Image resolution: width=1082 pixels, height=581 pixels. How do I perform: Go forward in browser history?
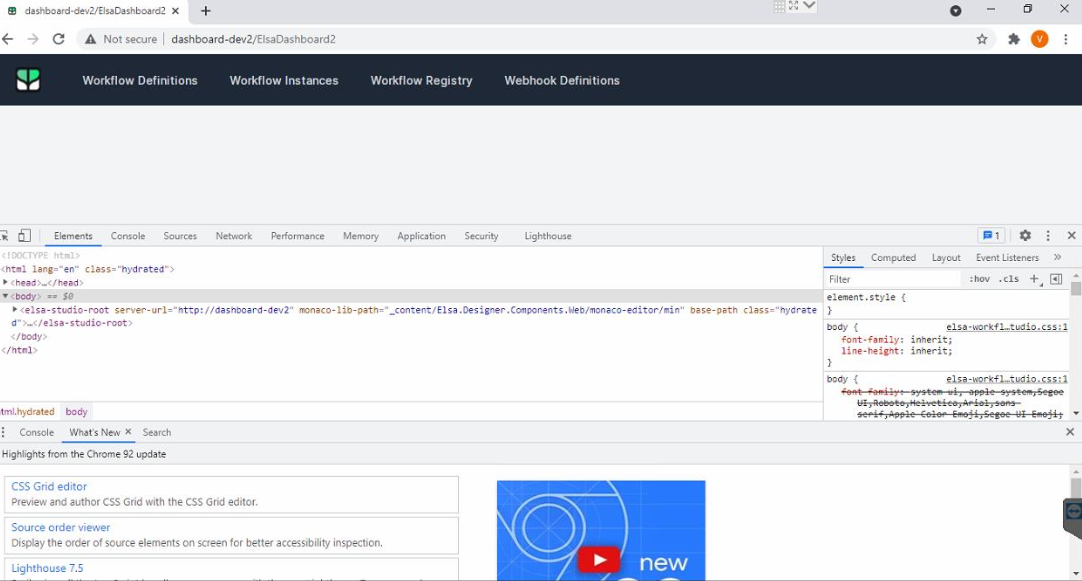coord(32,39)
